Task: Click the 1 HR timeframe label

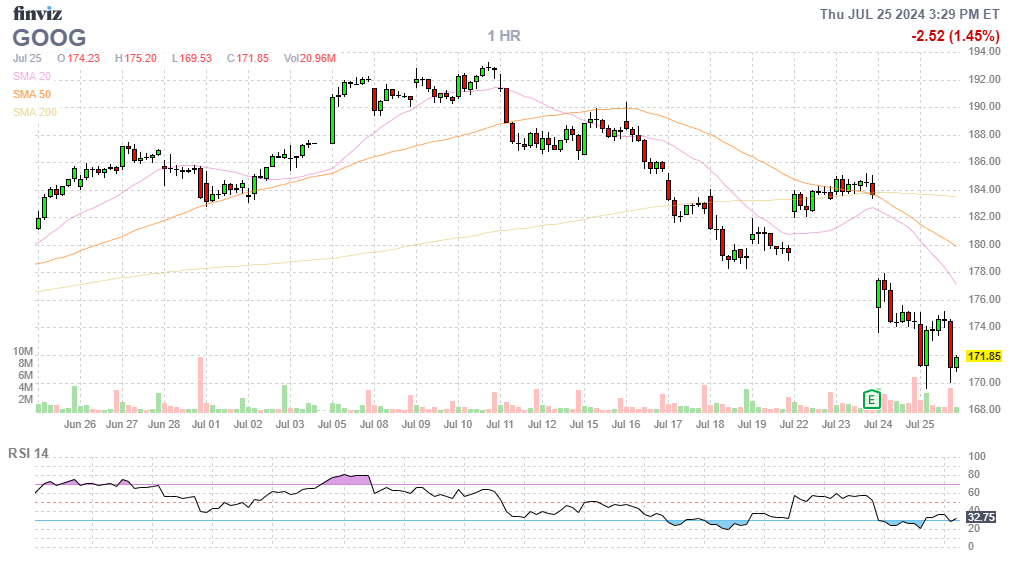Action: (504, 36)
